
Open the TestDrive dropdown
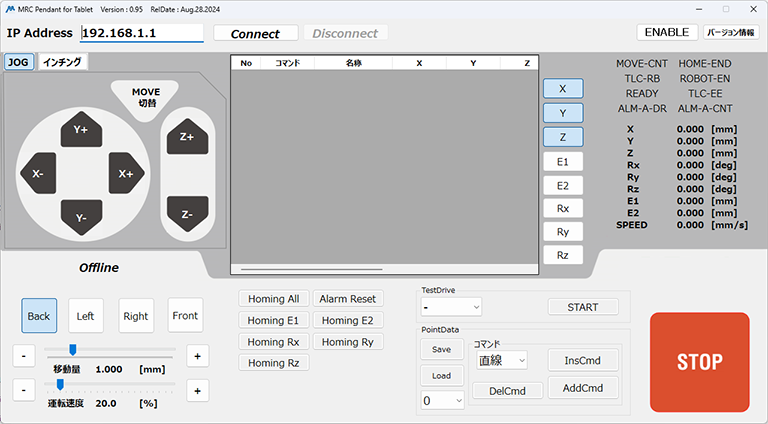[451, 307]
